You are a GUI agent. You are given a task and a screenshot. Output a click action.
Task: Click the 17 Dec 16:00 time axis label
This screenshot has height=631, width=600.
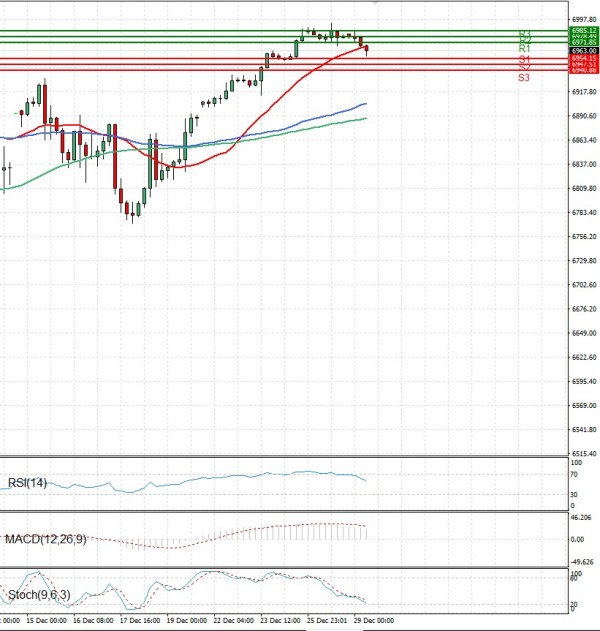(x=140, y=621)
